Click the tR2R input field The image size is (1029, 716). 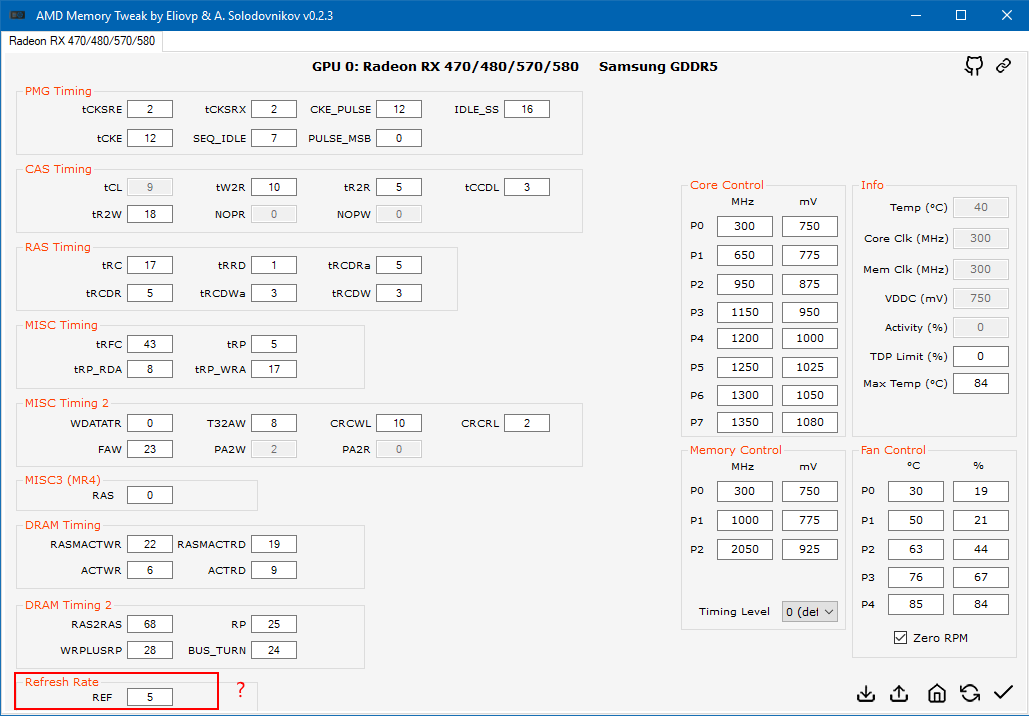[399, 188]
